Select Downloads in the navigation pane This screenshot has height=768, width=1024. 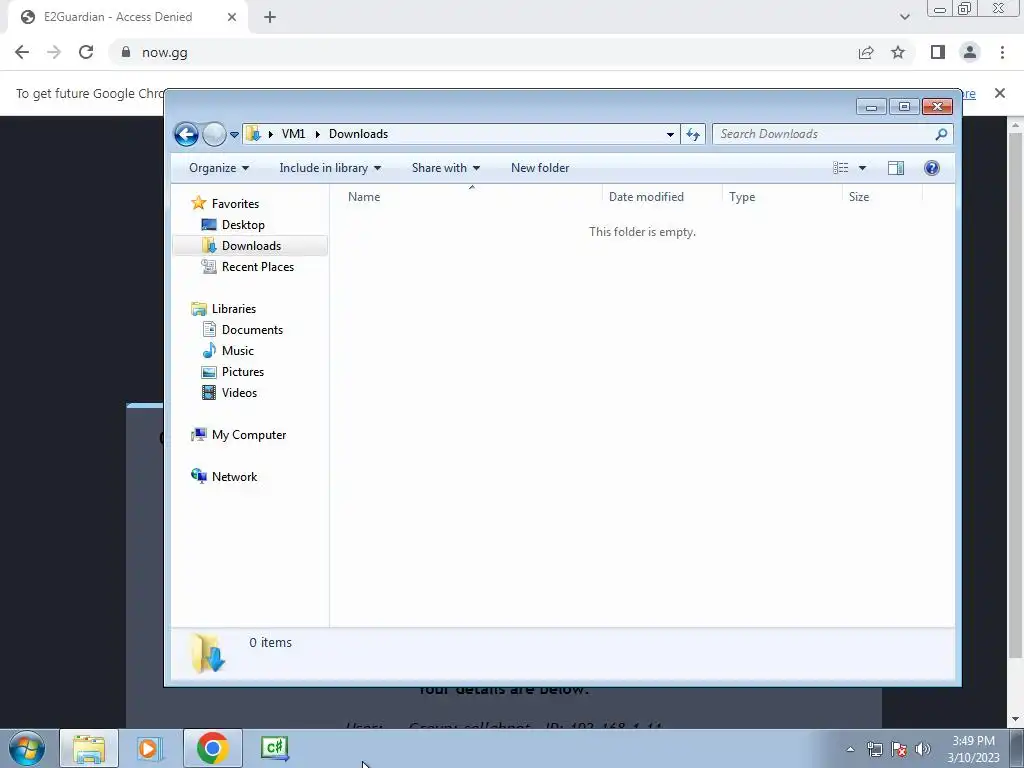point(250,246)
